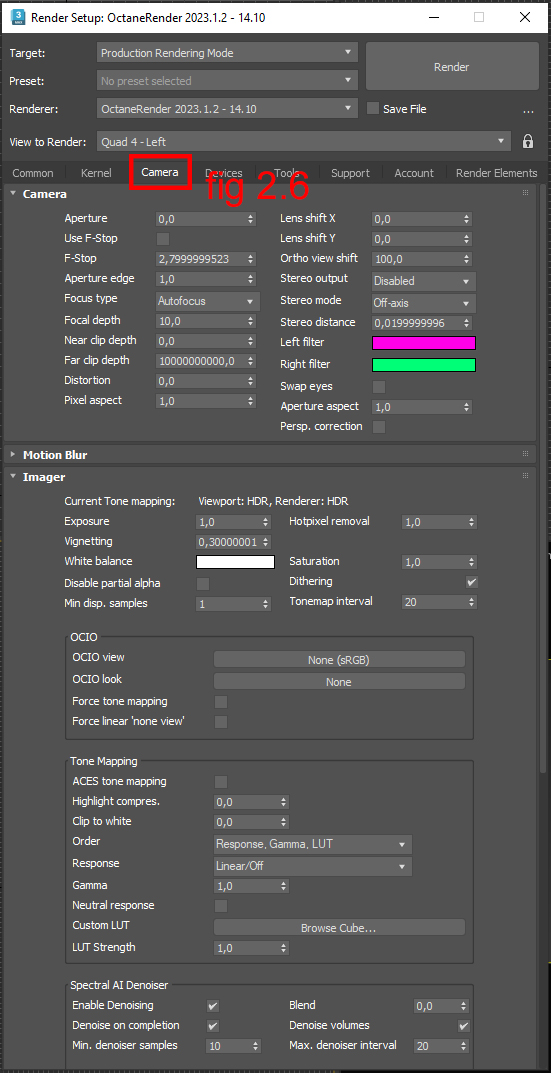Image resolution: width=551 pixels, height=1073 pixels.
Task: Collapse the Camera rollout
Action: click(13, 194)
